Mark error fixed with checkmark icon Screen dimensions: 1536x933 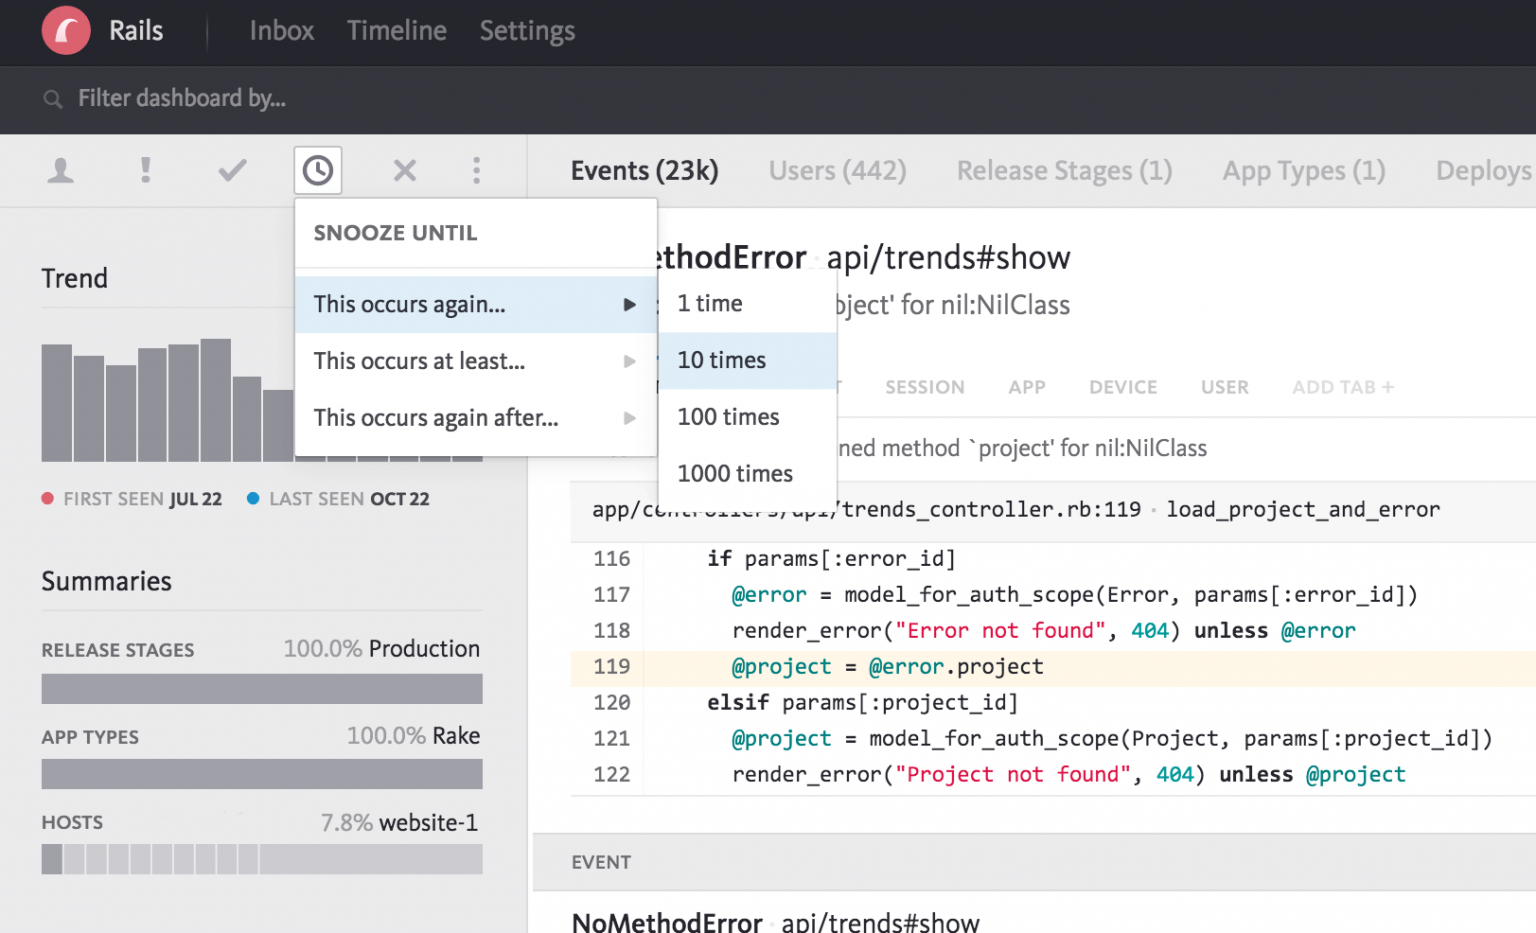coord(232,171)
